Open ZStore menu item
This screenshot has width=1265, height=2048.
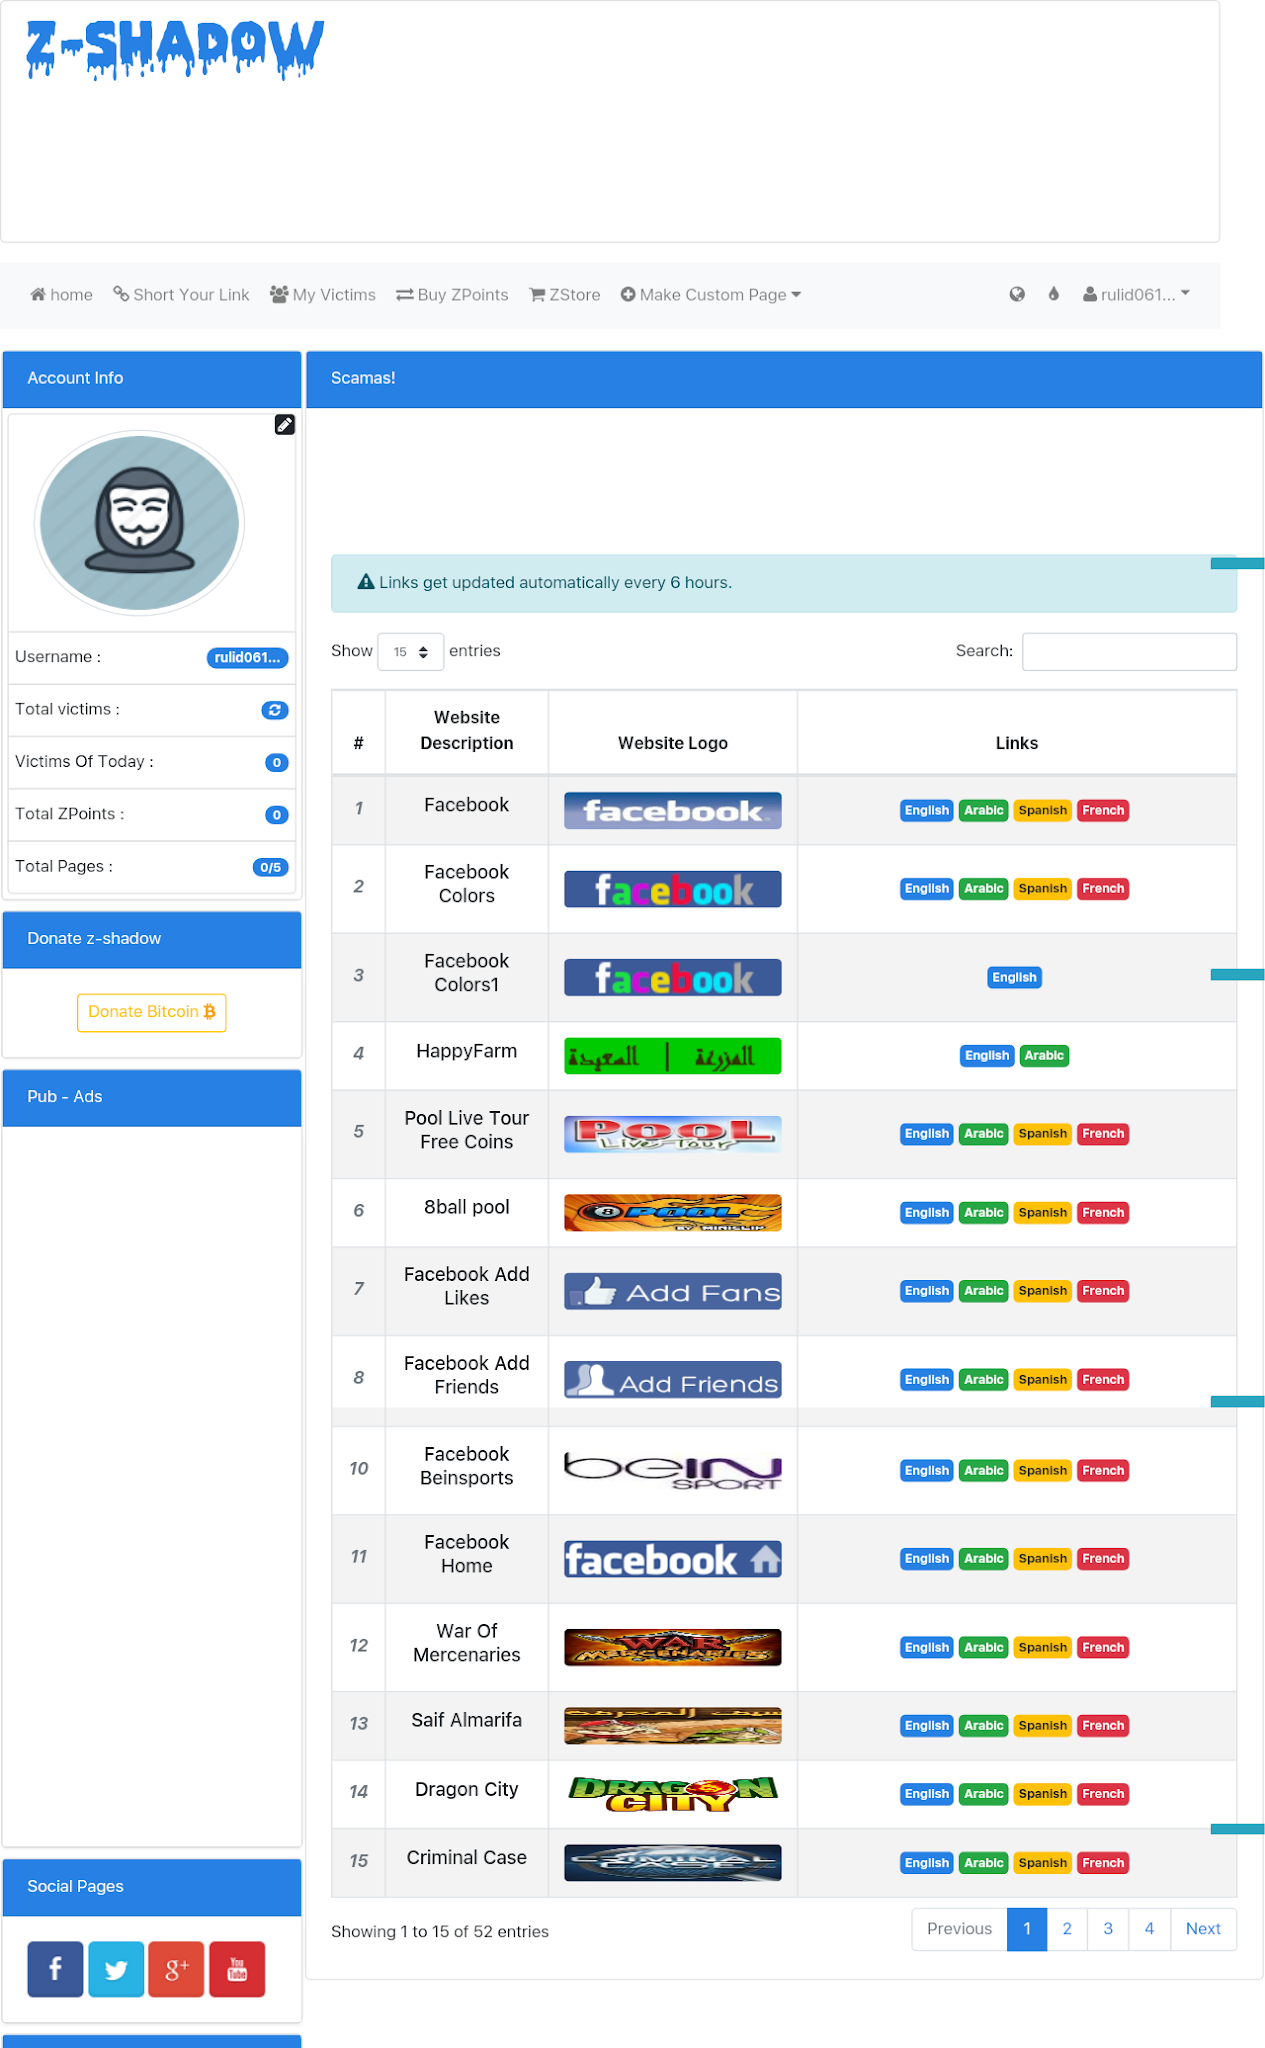point(565,295)
